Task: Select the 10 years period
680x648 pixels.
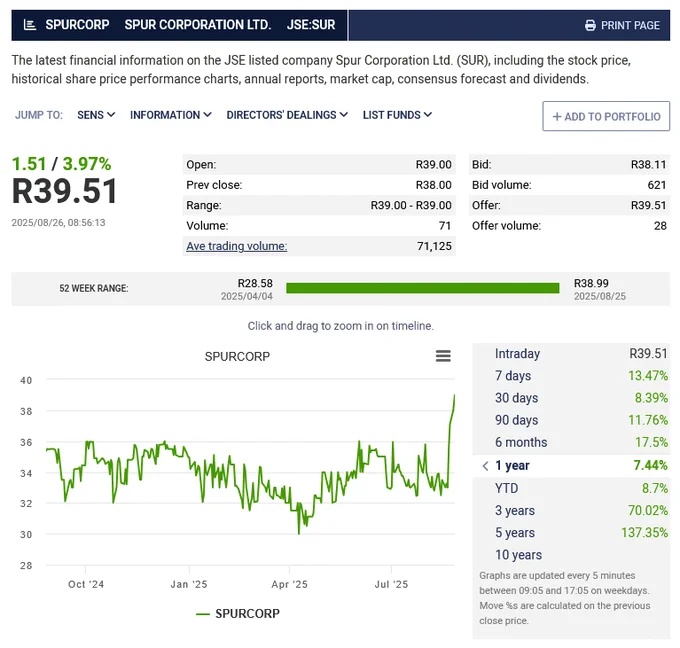Action: 571,555
